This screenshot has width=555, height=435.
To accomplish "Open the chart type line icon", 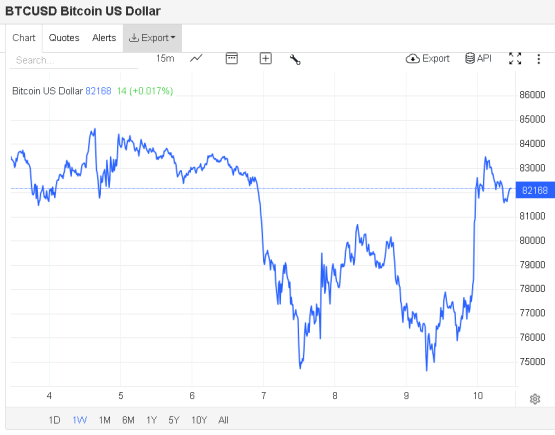I will [x=196, y=58].
